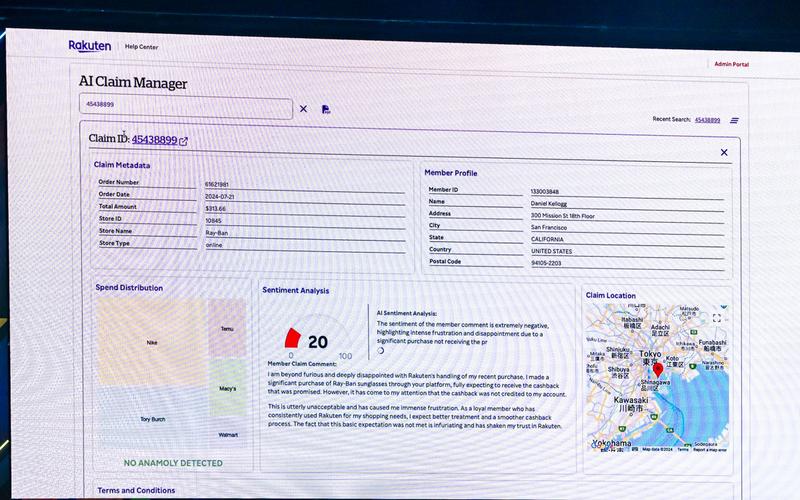Open the map Terms link
The width and height of the screenshot is (800, 500).
pyautogui.click(x=683, y=449)
